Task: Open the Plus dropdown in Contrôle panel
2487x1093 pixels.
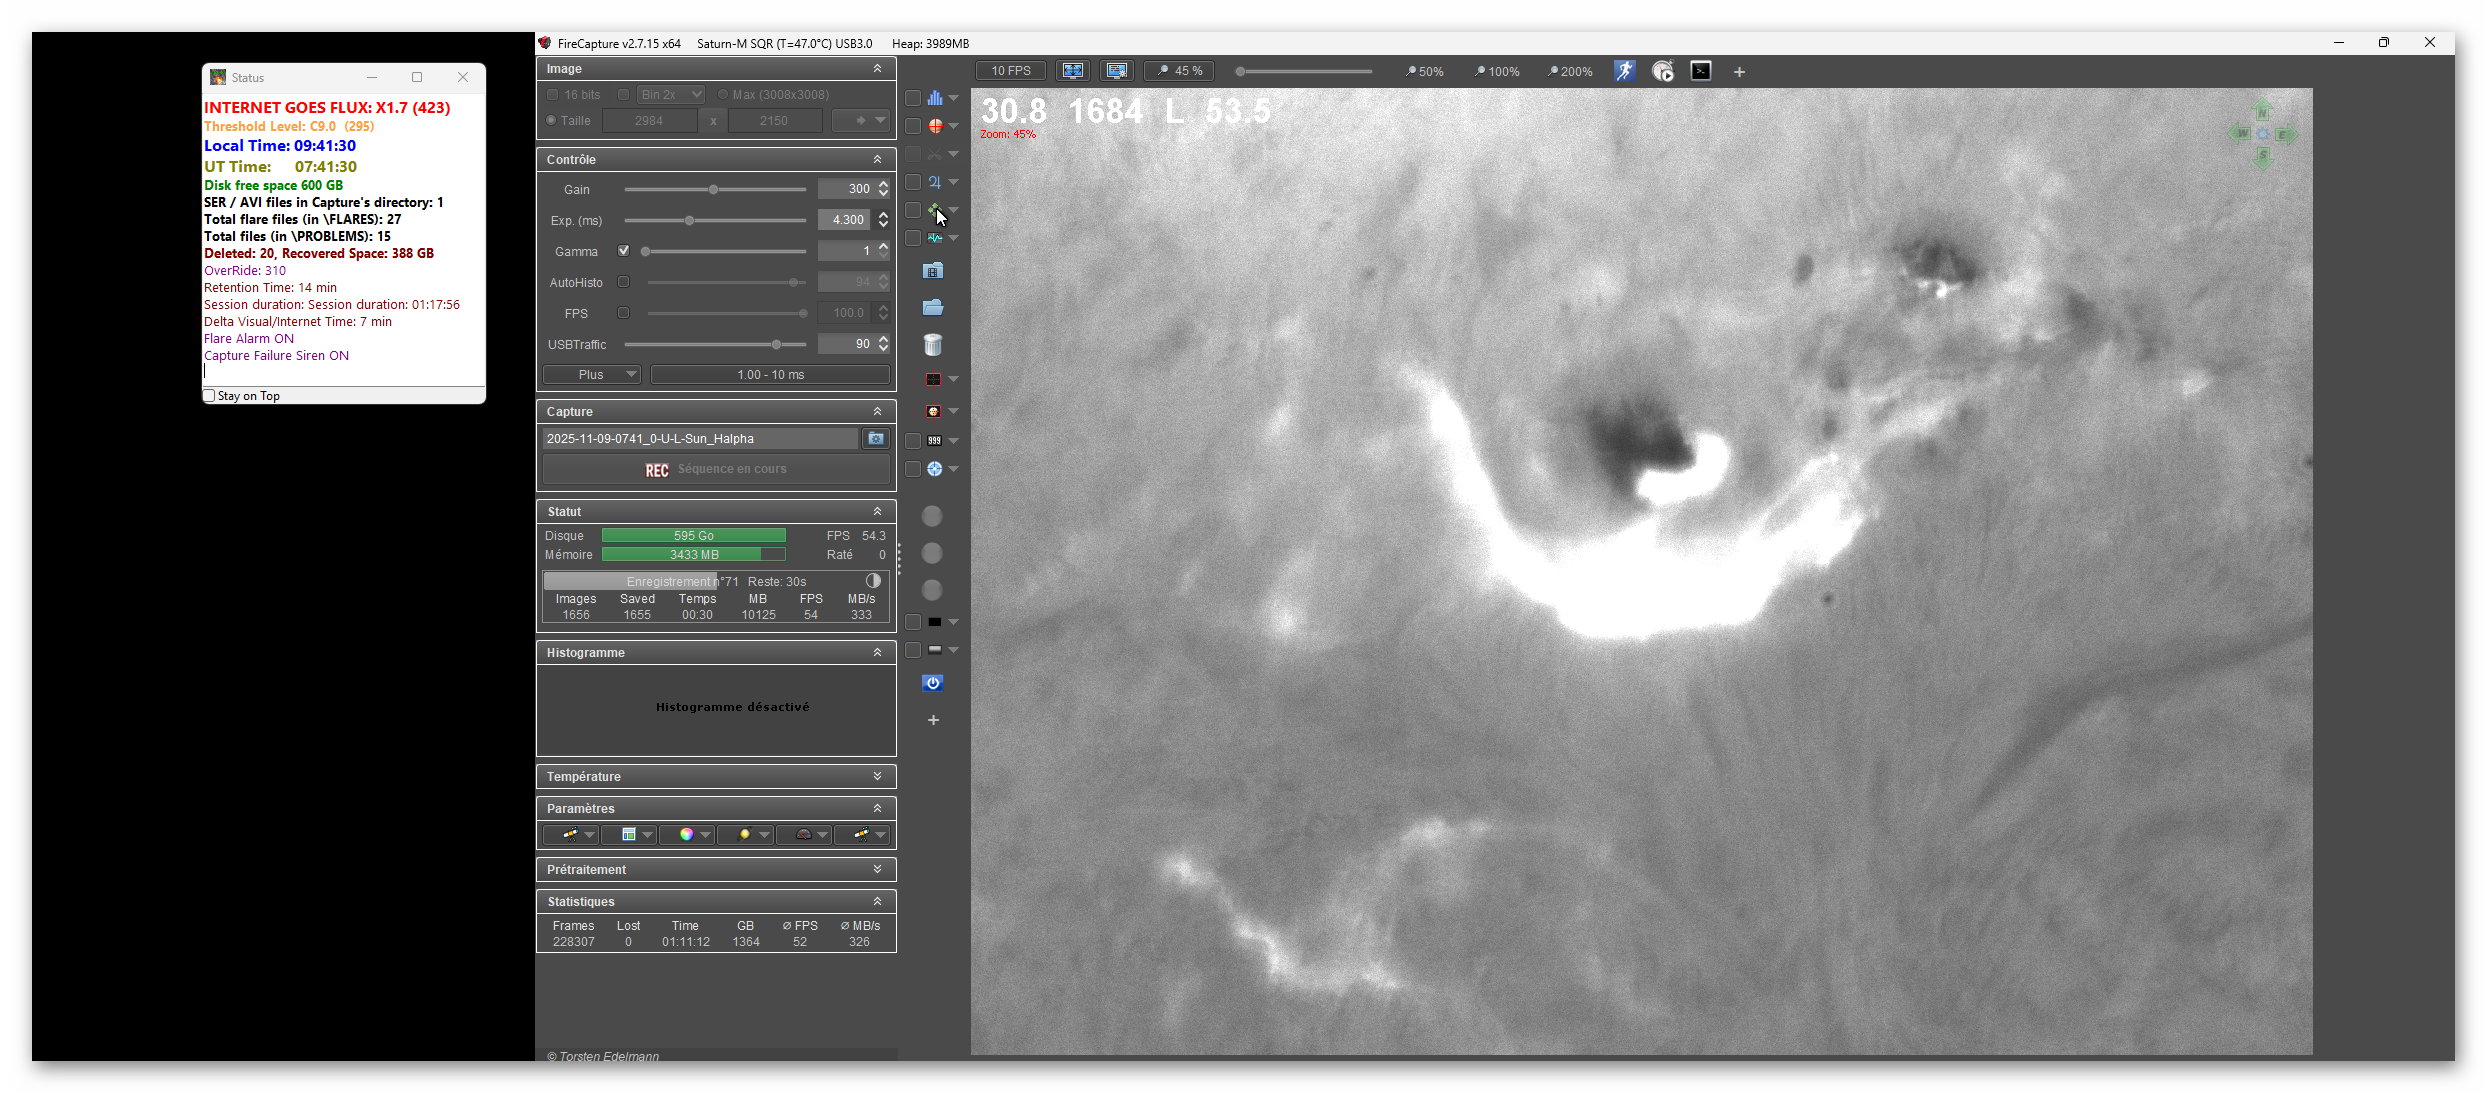Action: click(x=592, y=375)
